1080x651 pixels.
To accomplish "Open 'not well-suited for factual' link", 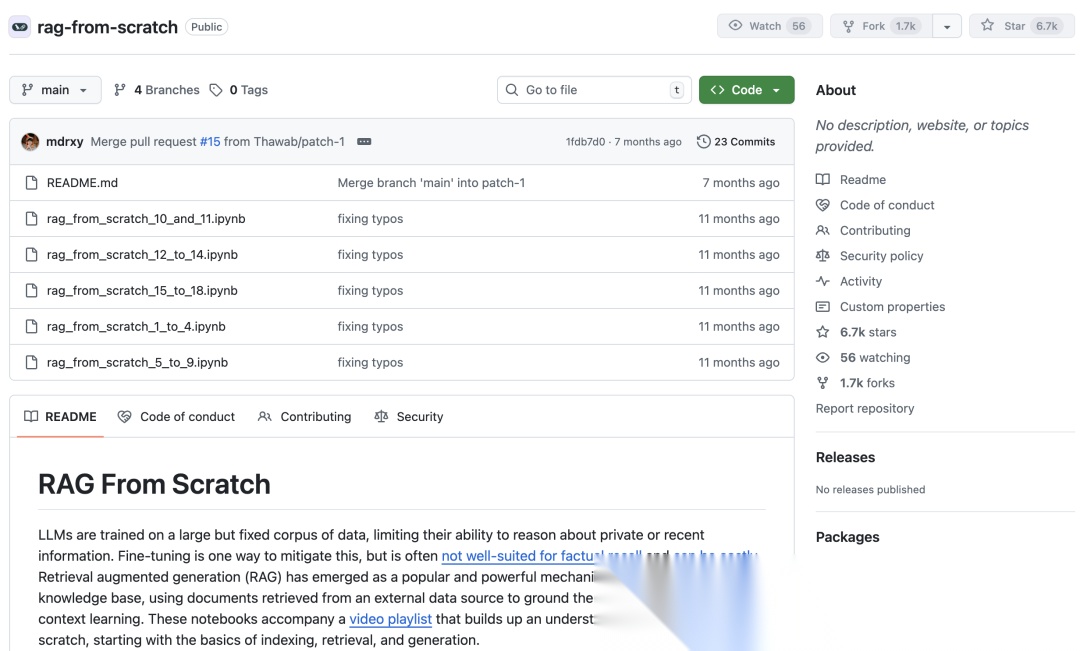I will (x=522, y=555).
